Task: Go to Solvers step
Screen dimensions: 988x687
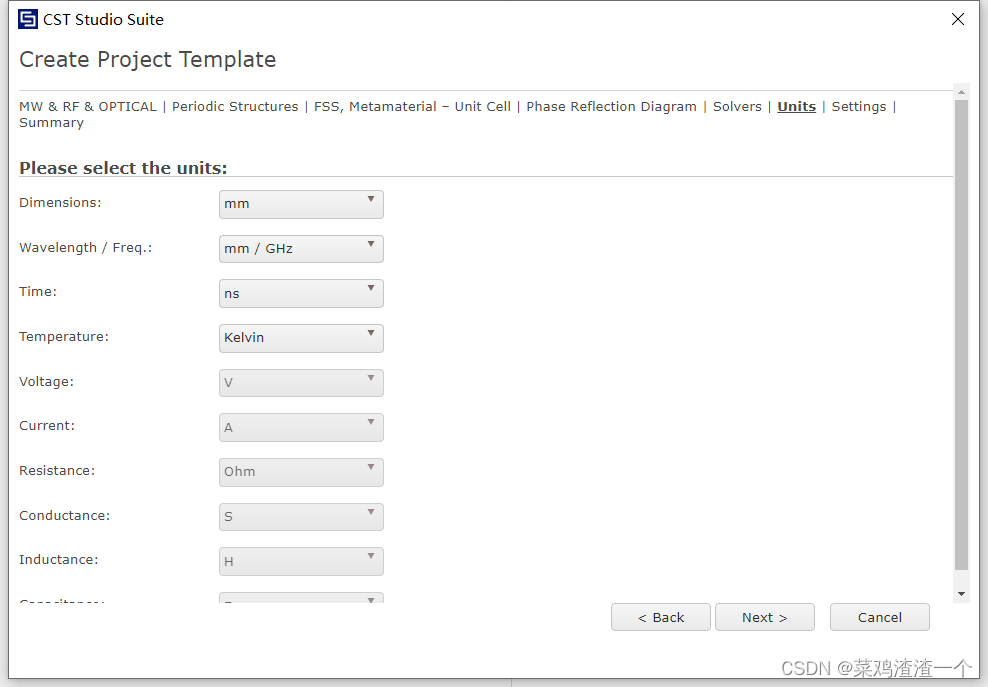Action: click(737, 107)
